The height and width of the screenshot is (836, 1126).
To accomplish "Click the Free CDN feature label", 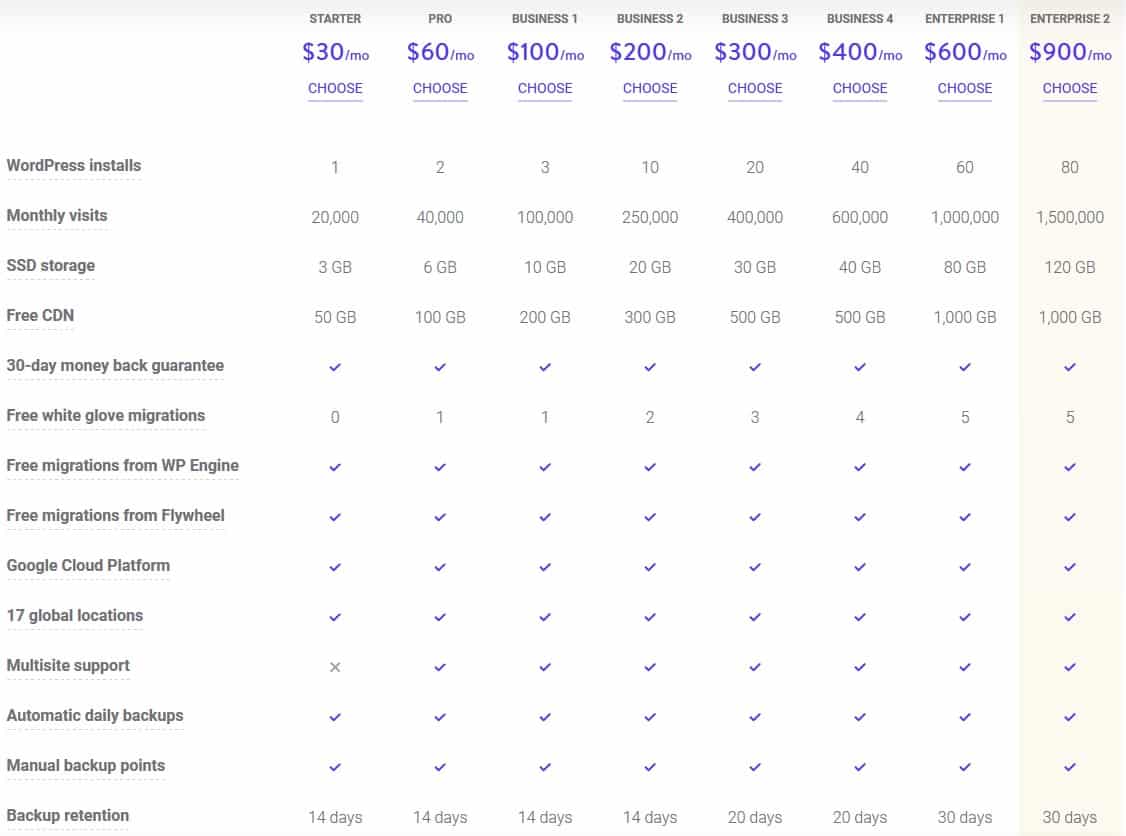I will [40, 315].
